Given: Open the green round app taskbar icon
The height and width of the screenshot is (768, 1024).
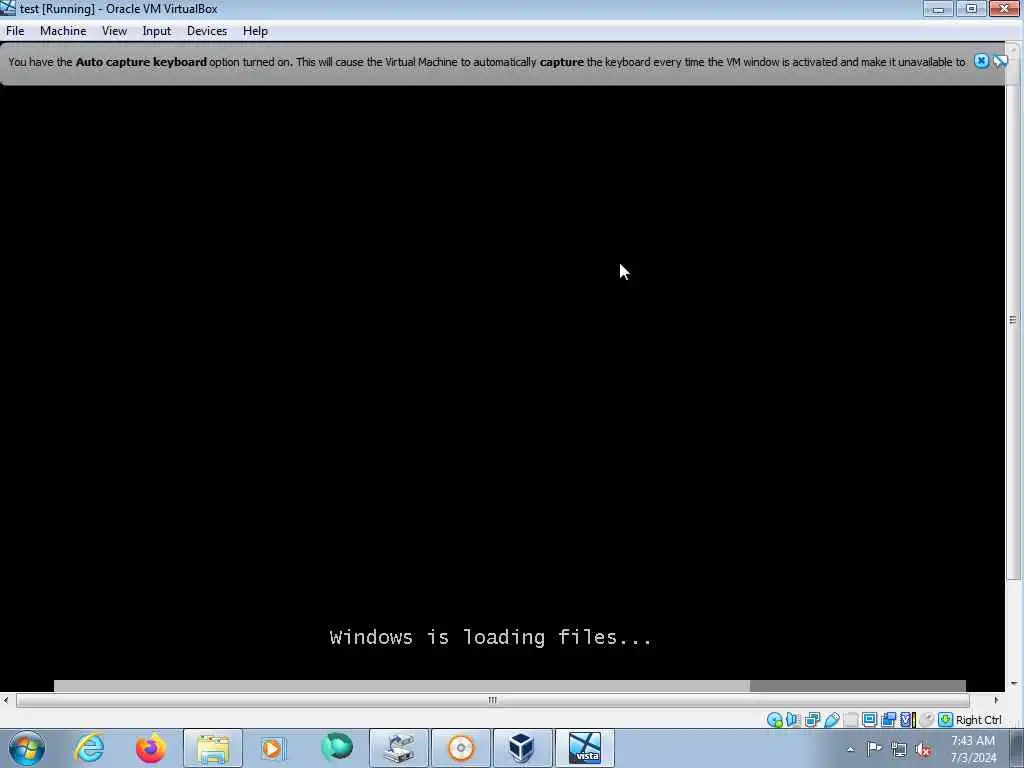Looking at the screenshot, I should pos(336,748).
